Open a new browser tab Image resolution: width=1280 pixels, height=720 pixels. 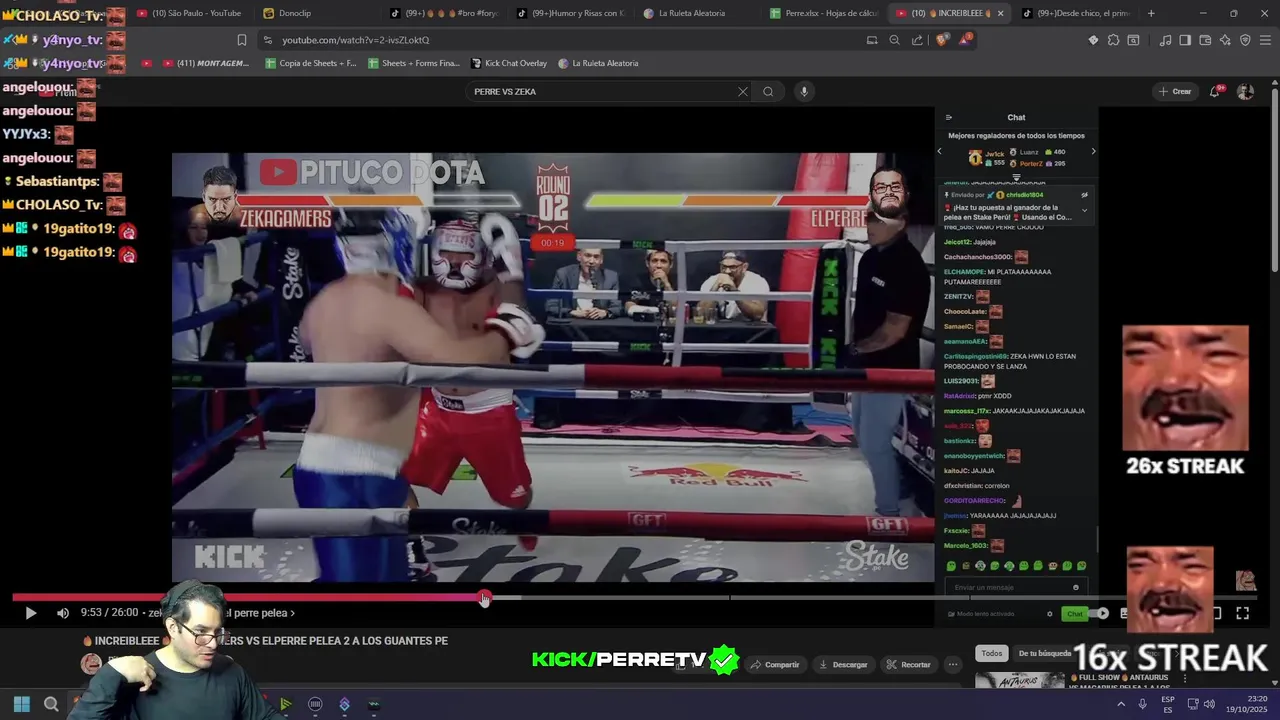1151,13
